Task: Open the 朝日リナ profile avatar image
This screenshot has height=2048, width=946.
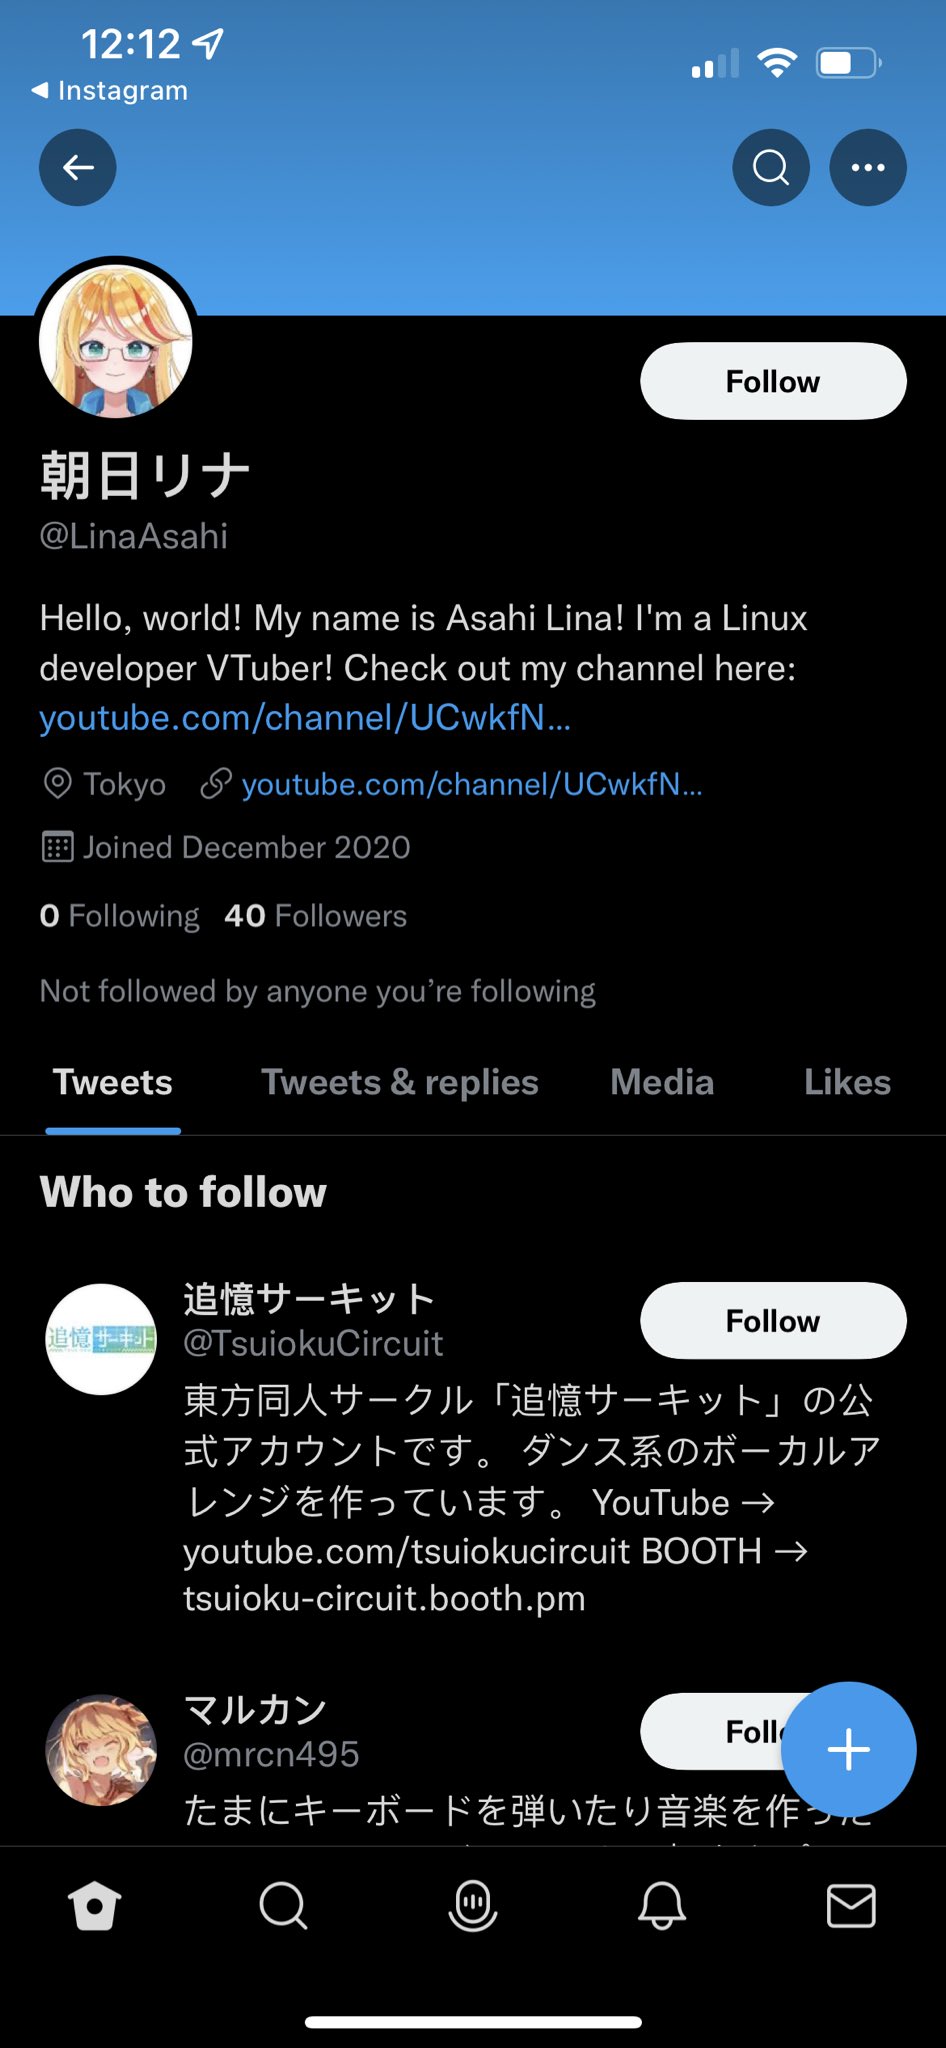Action: pyautogui.click(x=116, y=341)
